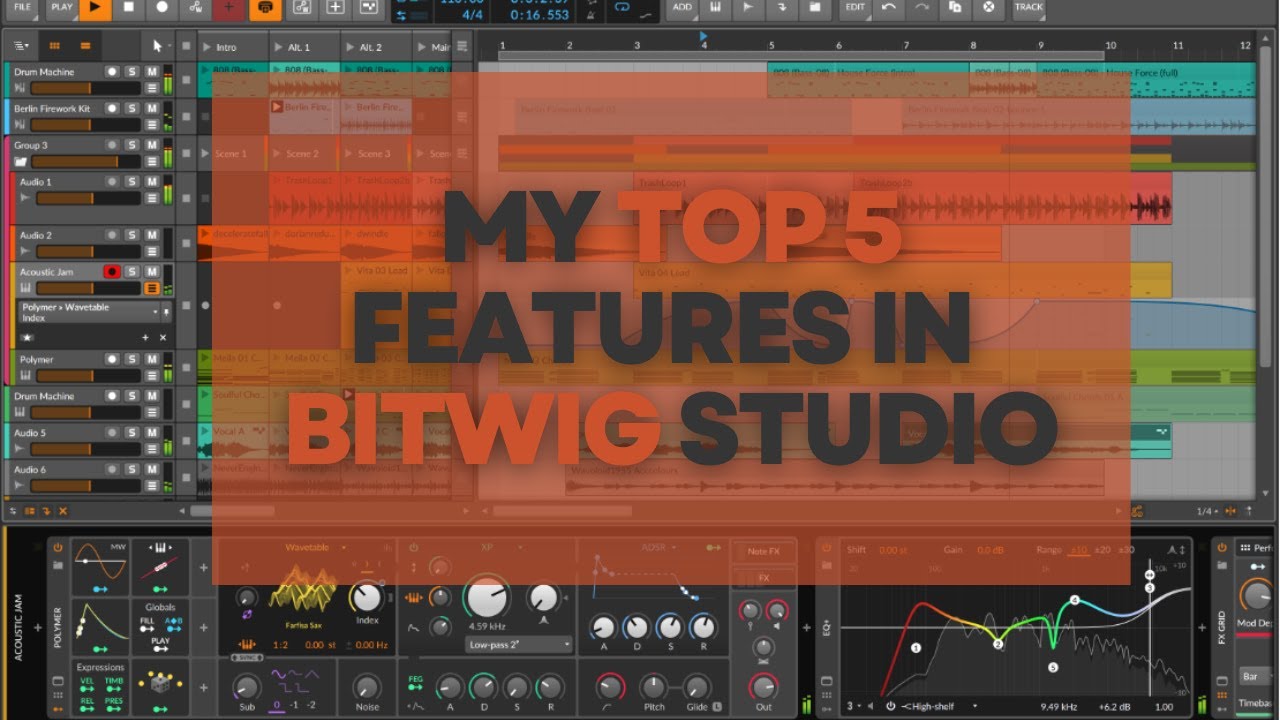Open the TRACK menu

[x=1029, y=7]
